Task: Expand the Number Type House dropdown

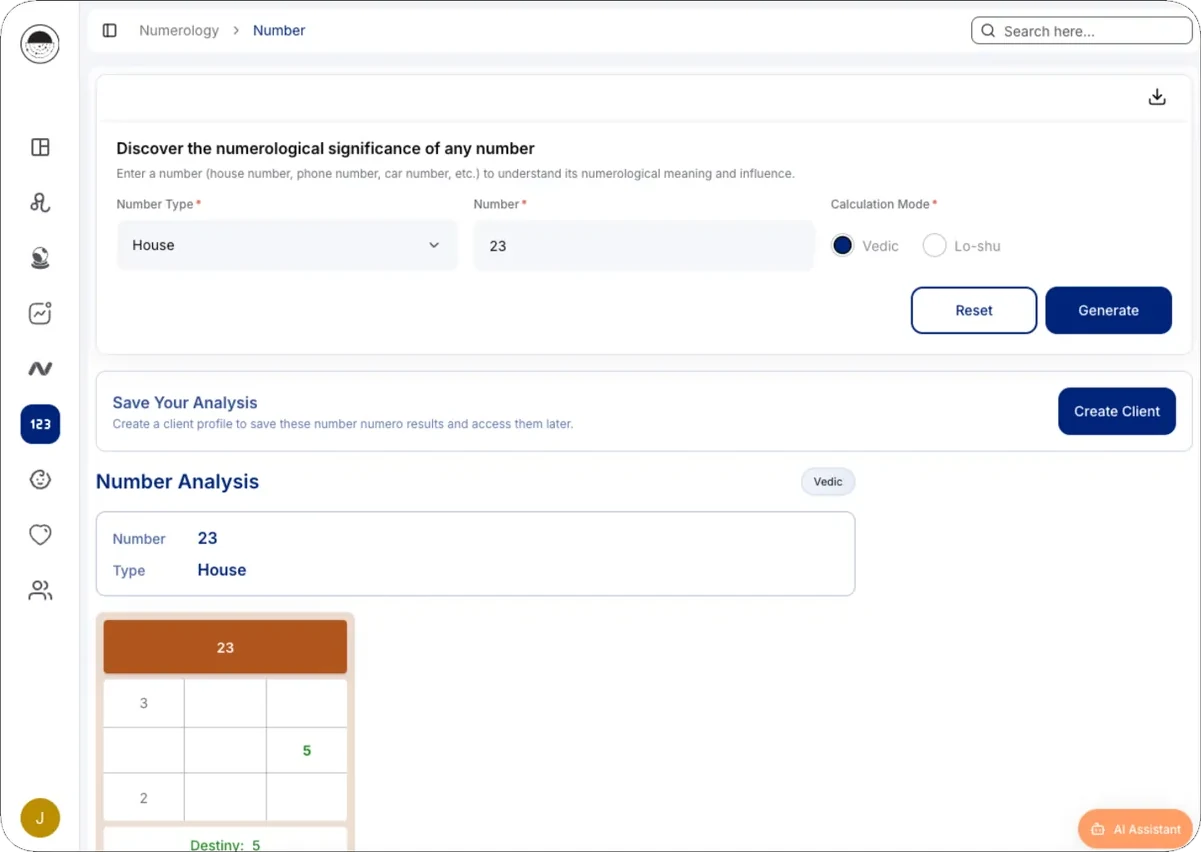Action: pyautogui.click(x=287, y=245)
